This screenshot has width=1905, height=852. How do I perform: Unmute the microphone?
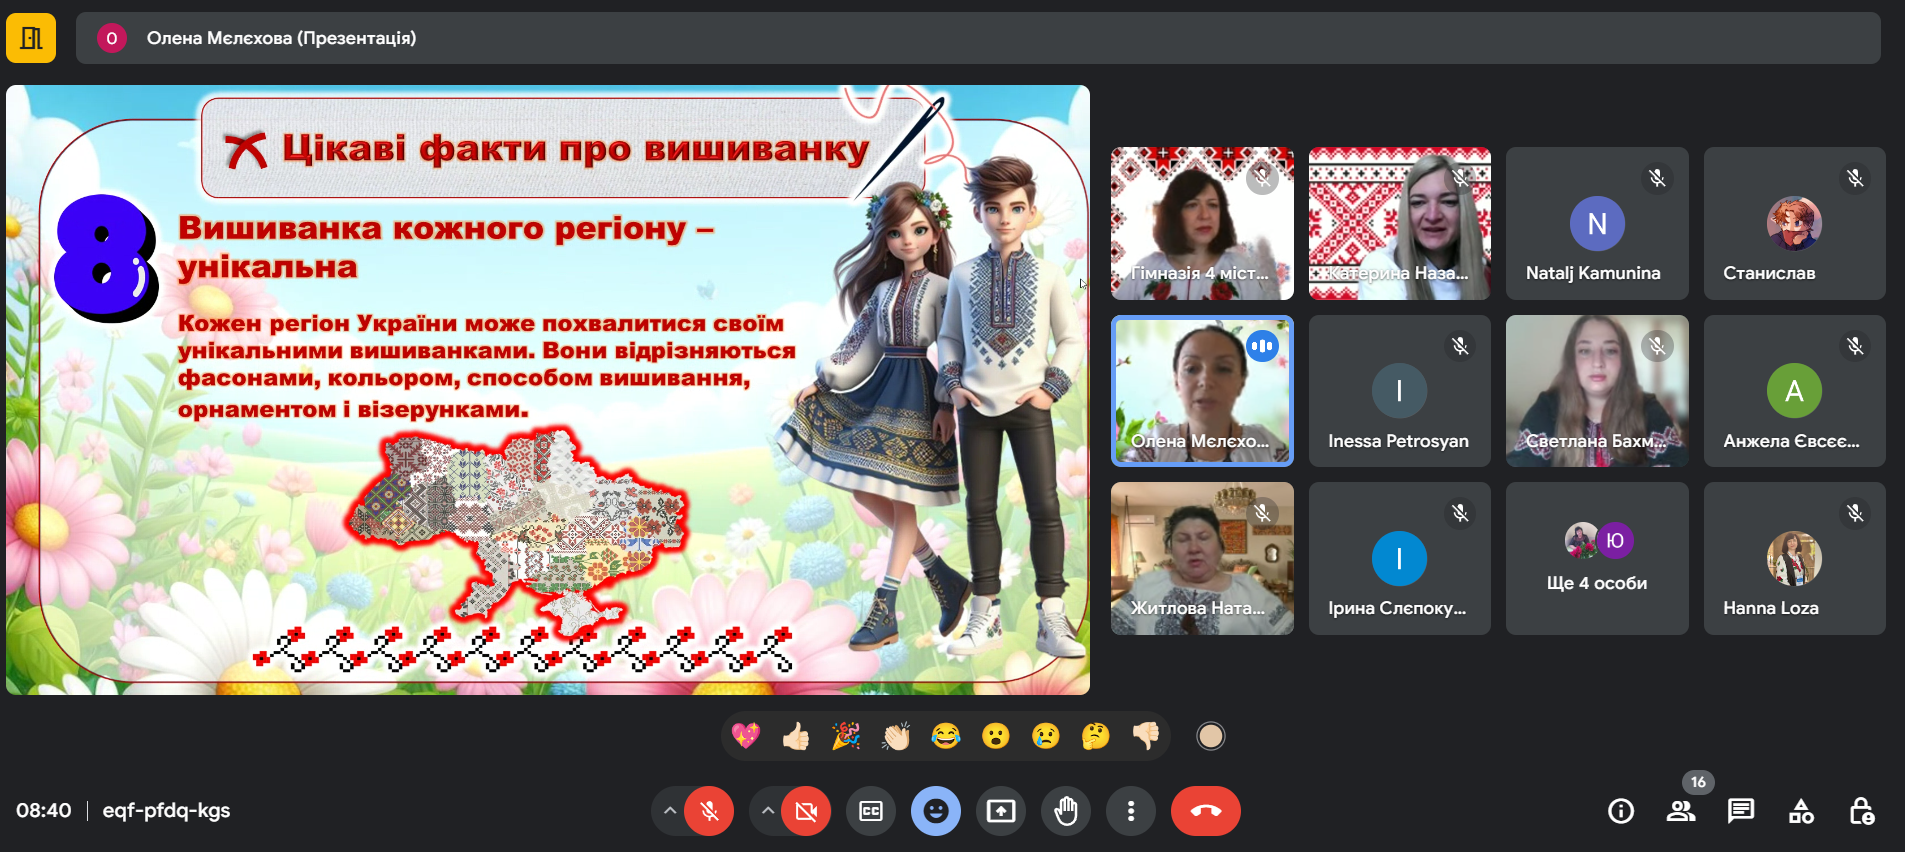[710, 811]
